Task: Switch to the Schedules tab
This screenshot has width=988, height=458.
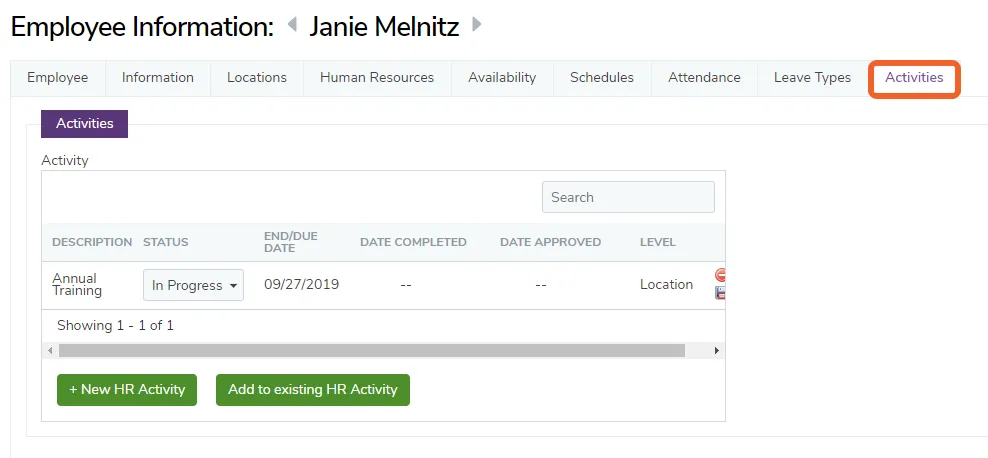Action: tap(602, 78)
